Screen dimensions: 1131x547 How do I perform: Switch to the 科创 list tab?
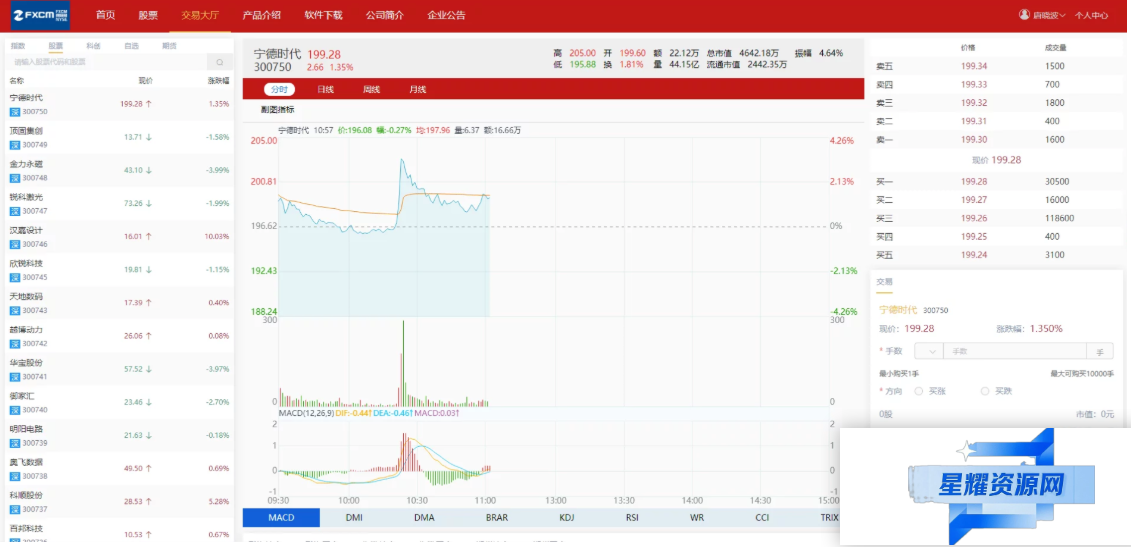[93, 45]
